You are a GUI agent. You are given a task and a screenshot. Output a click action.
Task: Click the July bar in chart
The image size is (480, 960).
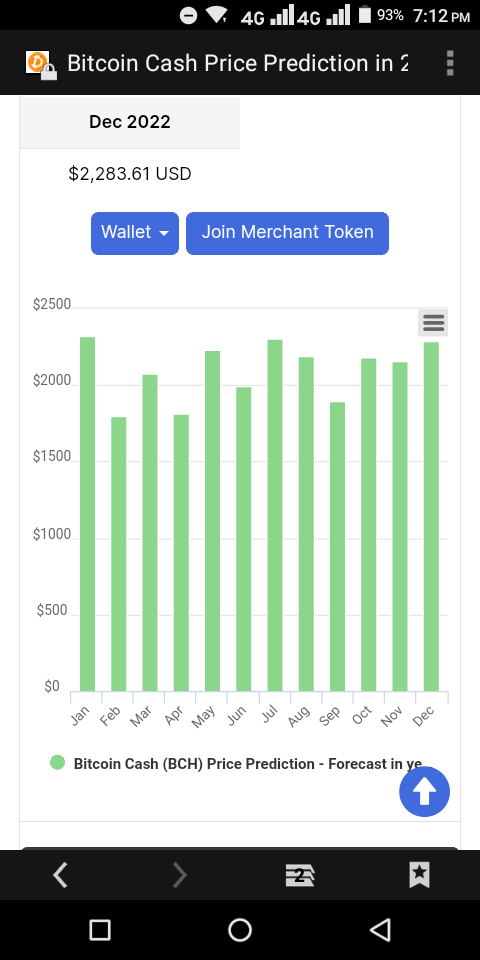point(275,516)
